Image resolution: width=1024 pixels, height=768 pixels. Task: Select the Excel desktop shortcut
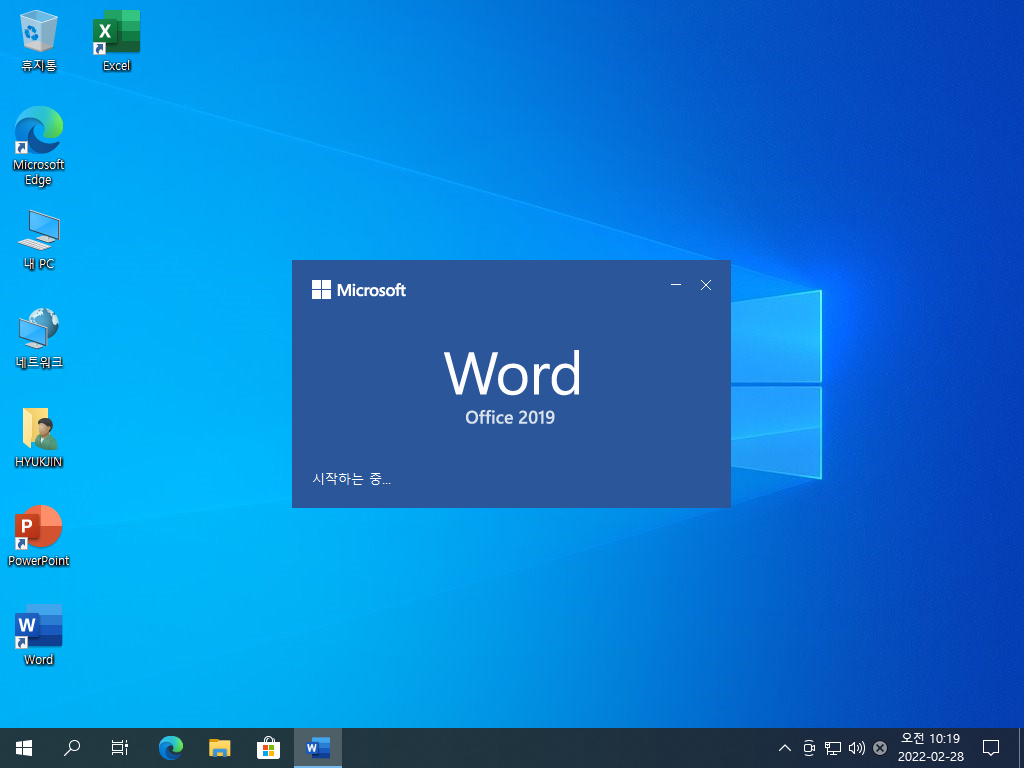pos(116,40)
